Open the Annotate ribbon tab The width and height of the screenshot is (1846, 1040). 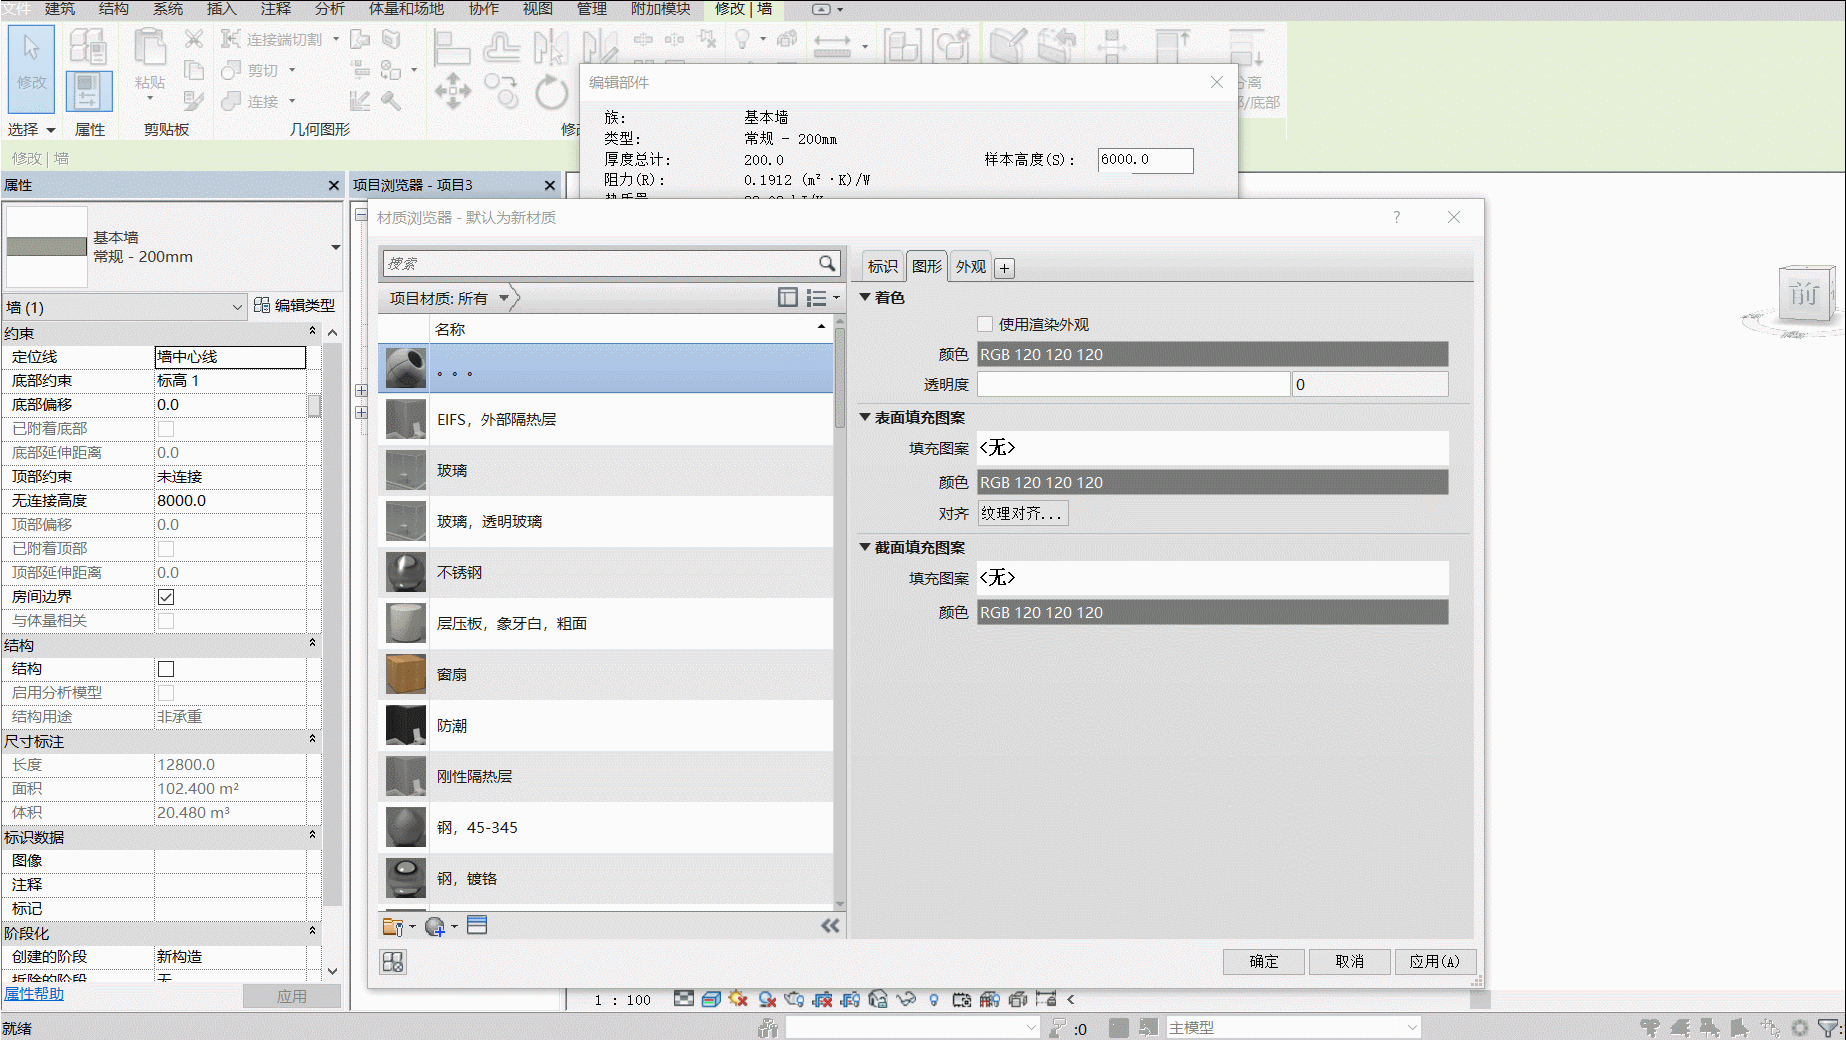click(x=276, y=9)
